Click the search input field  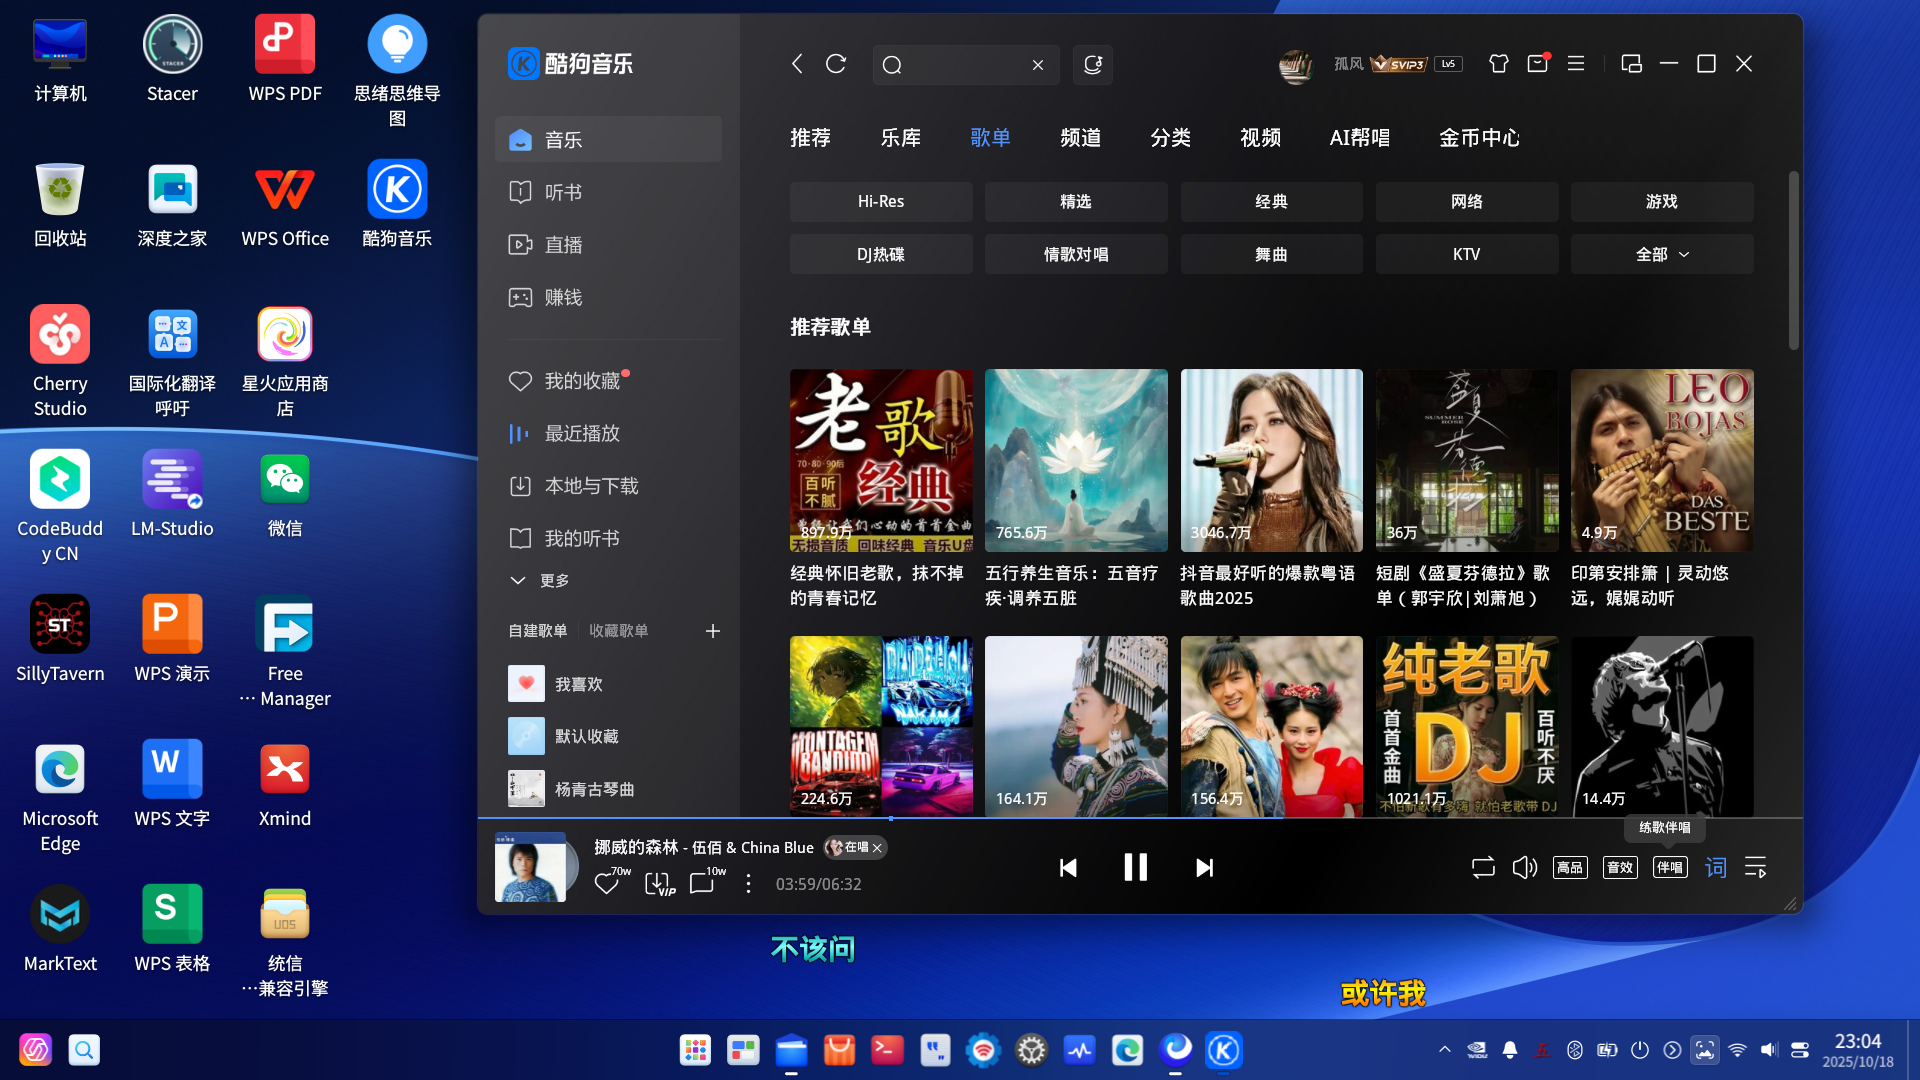pyautogui.click(x=965, y=65)
